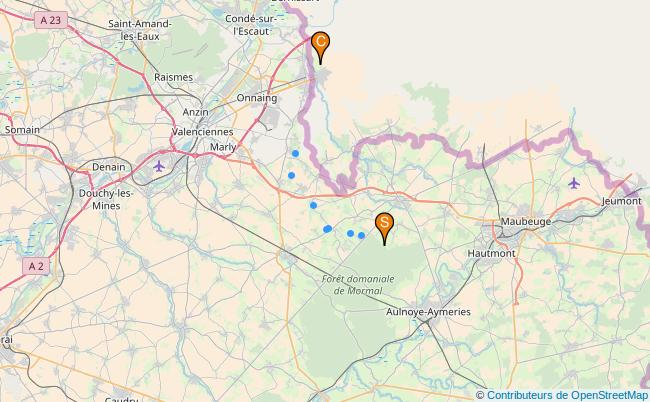Click the A 23 motorway badge

click(x=51, y=20)
